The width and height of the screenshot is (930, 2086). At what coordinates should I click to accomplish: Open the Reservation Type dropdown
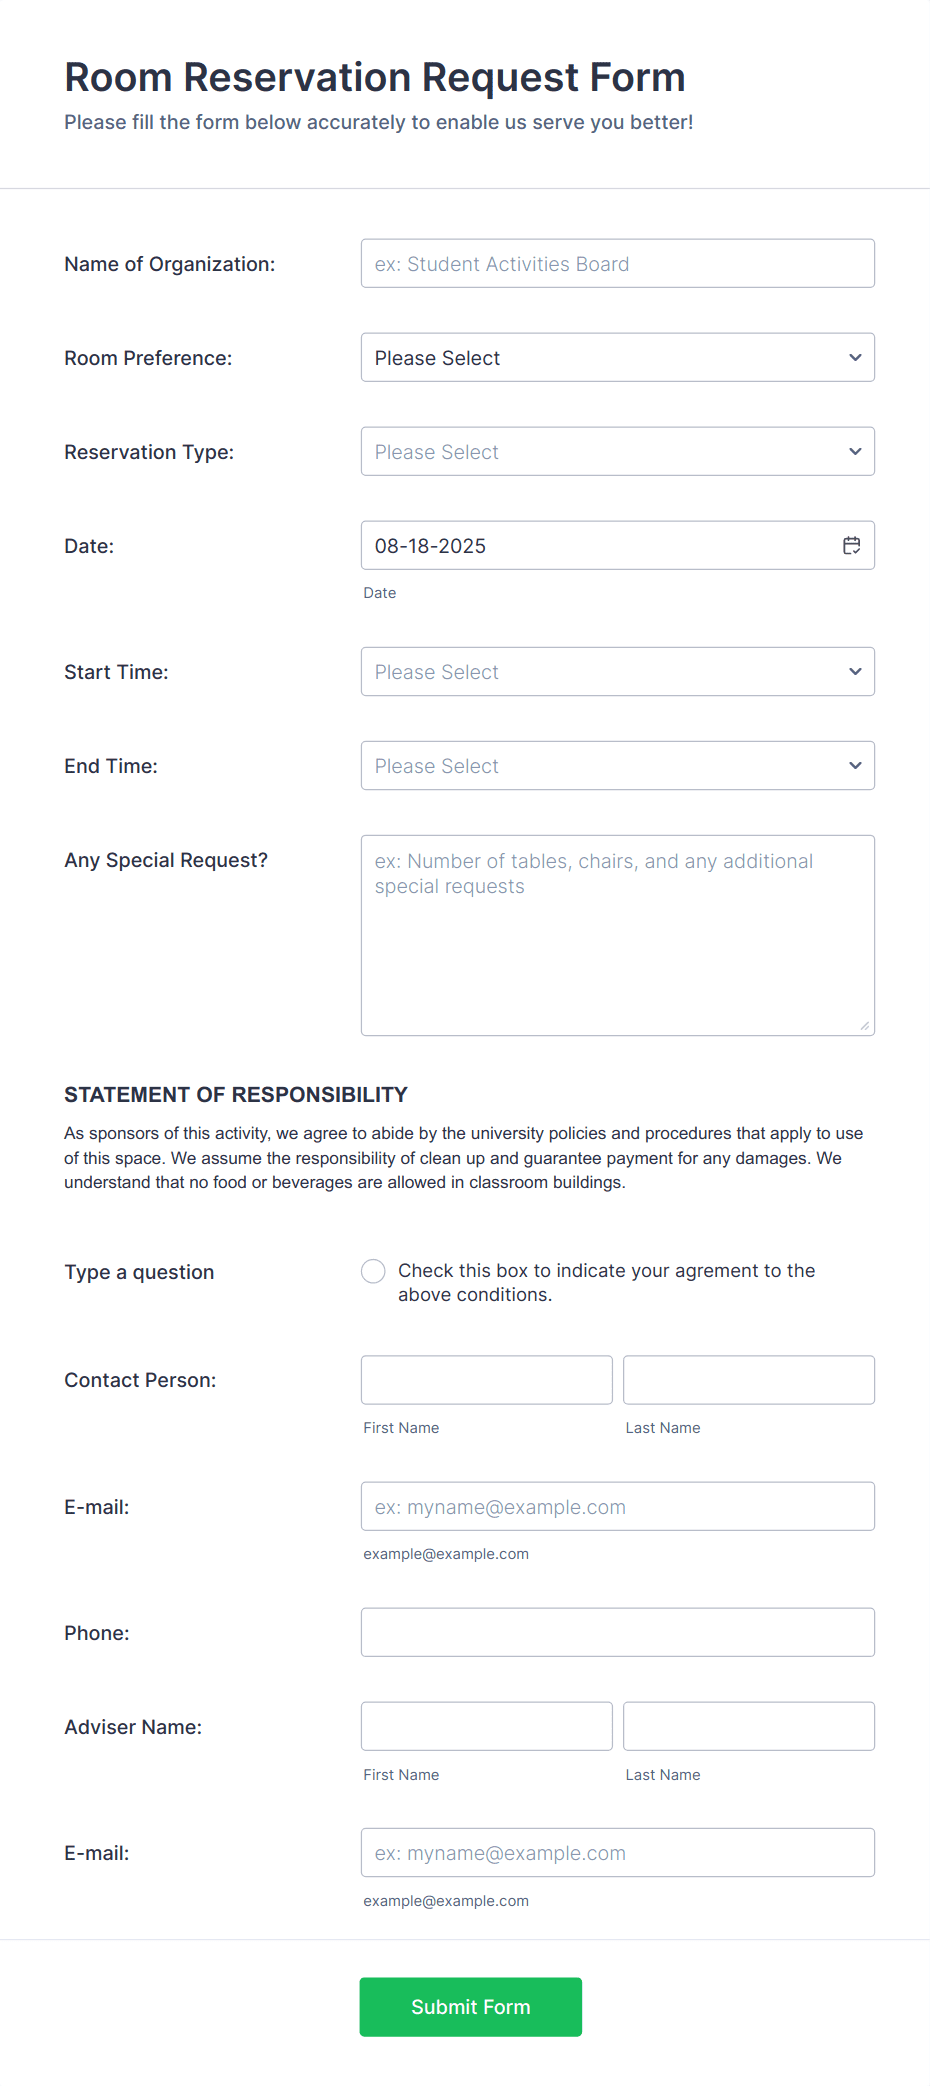tap(600, 451)
